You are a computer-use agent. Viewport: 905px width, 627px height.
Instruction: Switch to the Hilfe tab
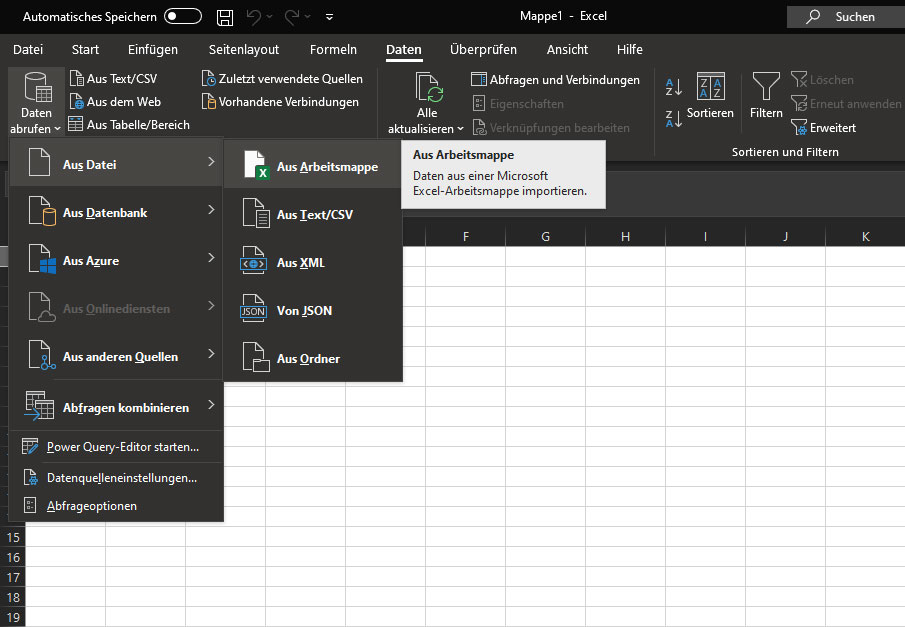(630, 50)
